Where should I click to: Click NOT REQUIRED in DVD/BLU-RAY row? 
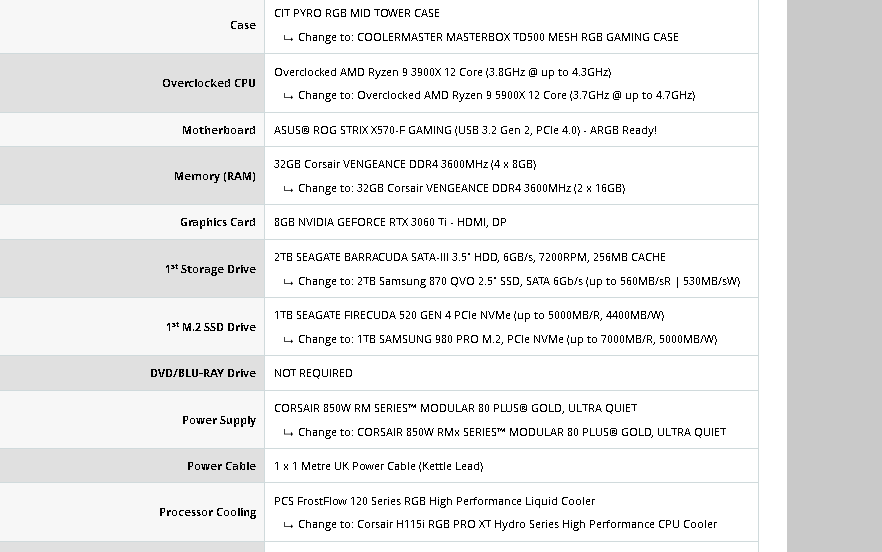click(313, 373)
